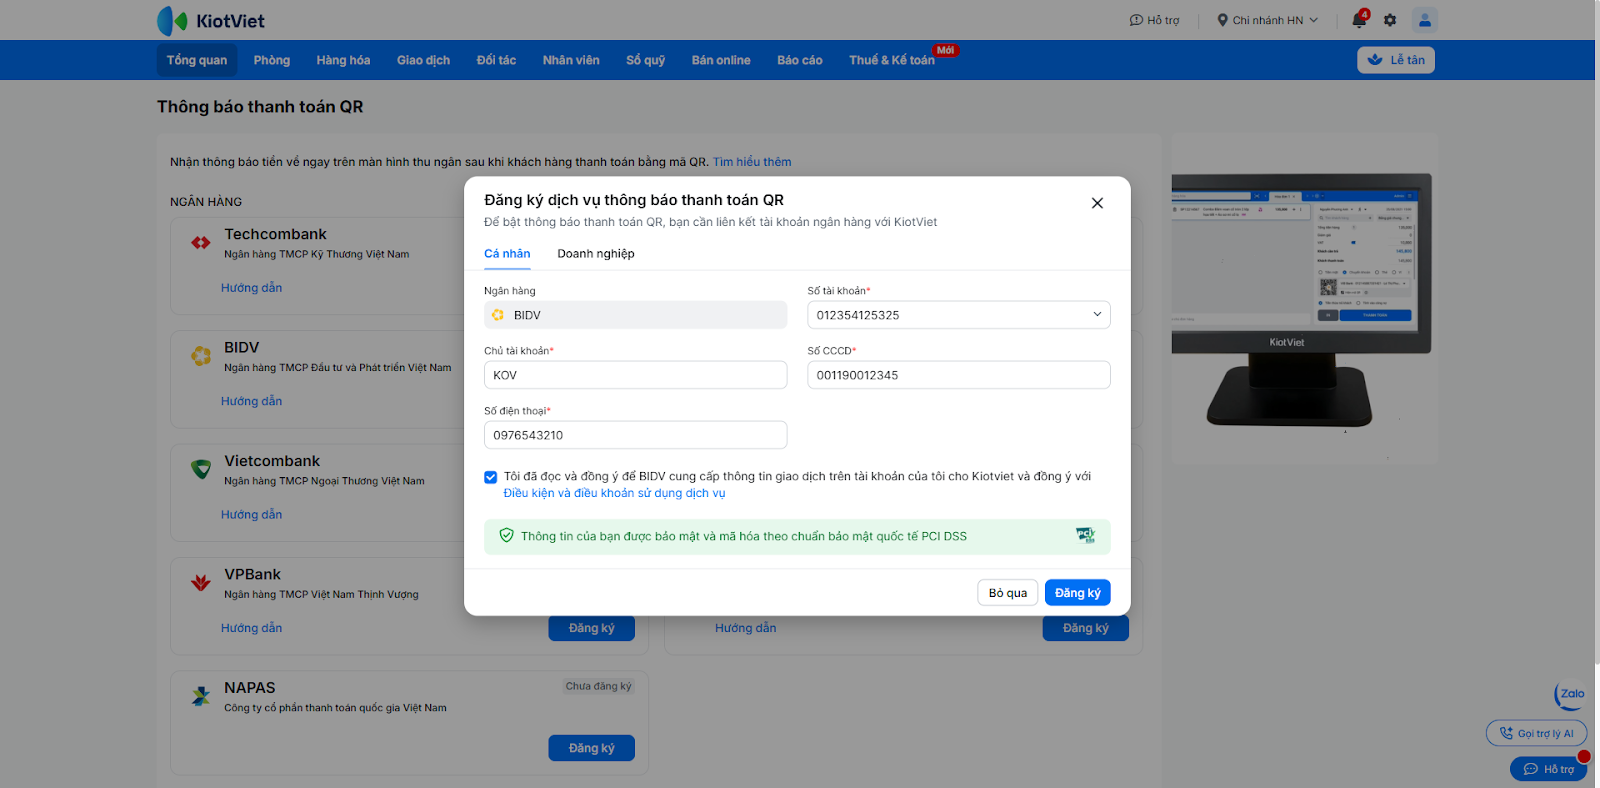Open the Chi nhánh HN branch selector
Screen dimensions: 1600x788
tap(1267, 20)
